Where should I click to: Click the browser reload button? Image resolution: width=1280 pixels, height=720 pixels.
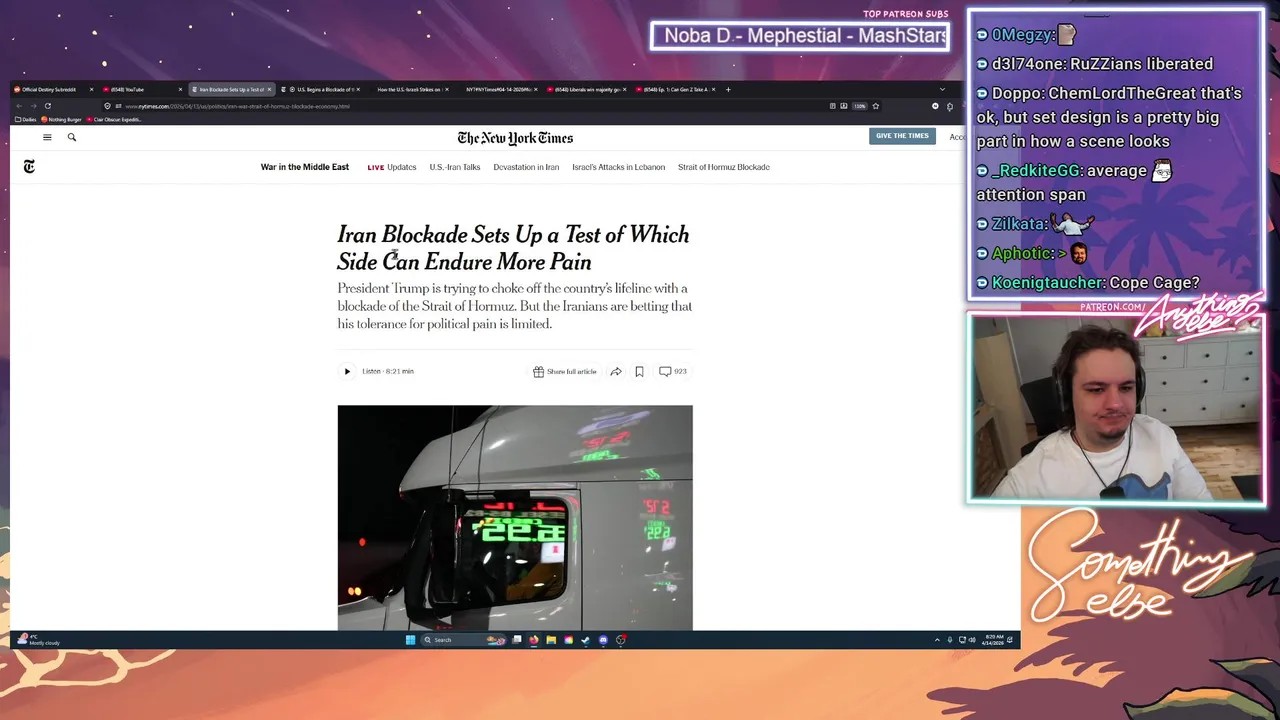[47, 106]
